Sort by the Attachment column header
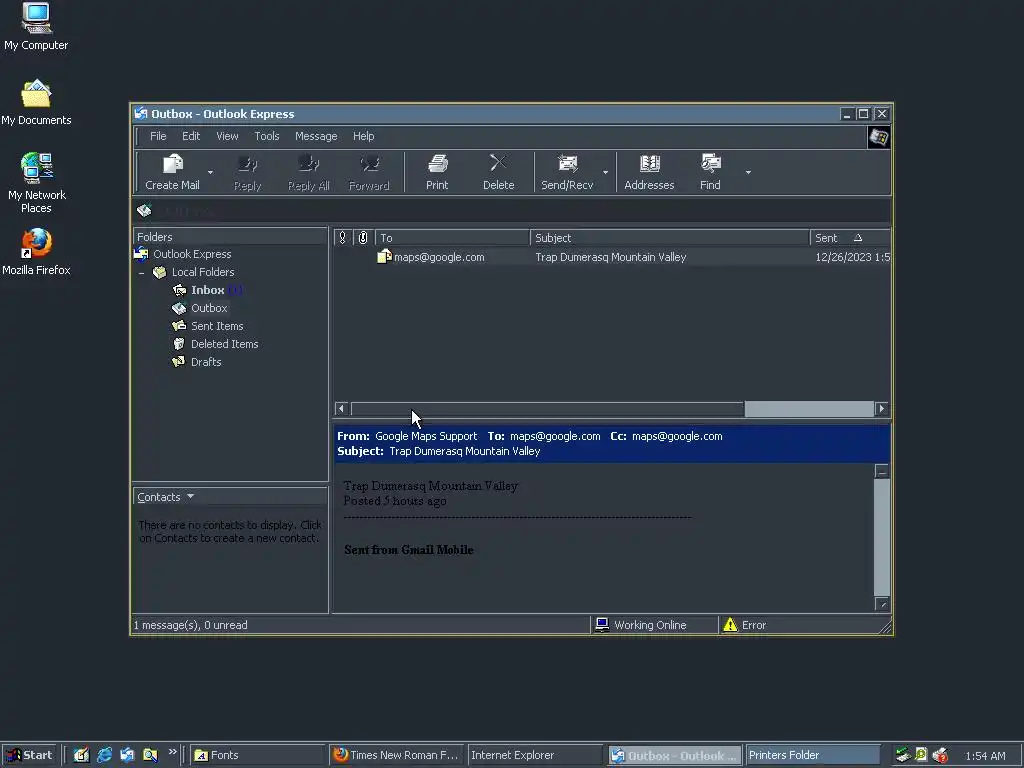The height and width of the screenshot is (768, 1024). point(363,238)
